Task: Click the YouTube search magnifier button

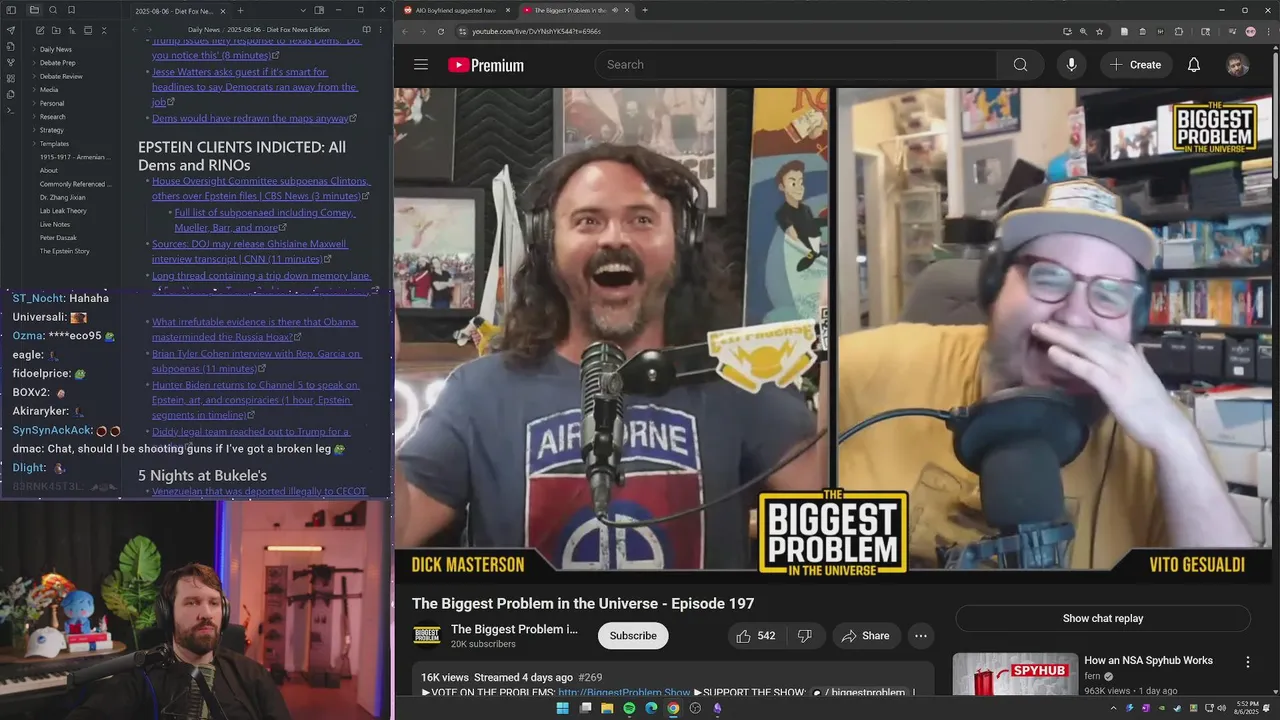Action: 1020,65
